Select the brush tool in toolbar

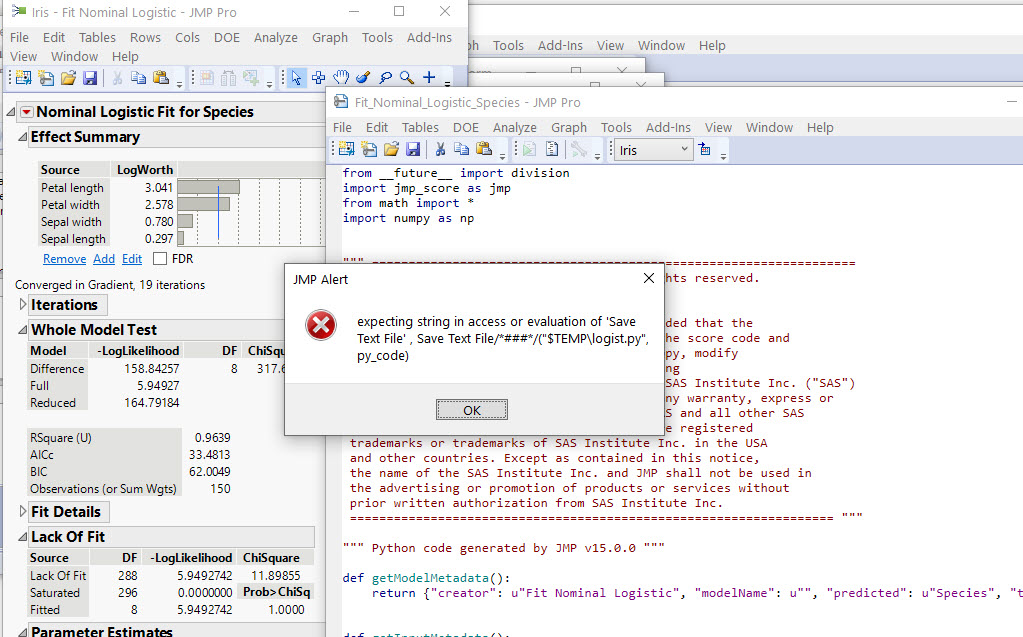(362, 78)
